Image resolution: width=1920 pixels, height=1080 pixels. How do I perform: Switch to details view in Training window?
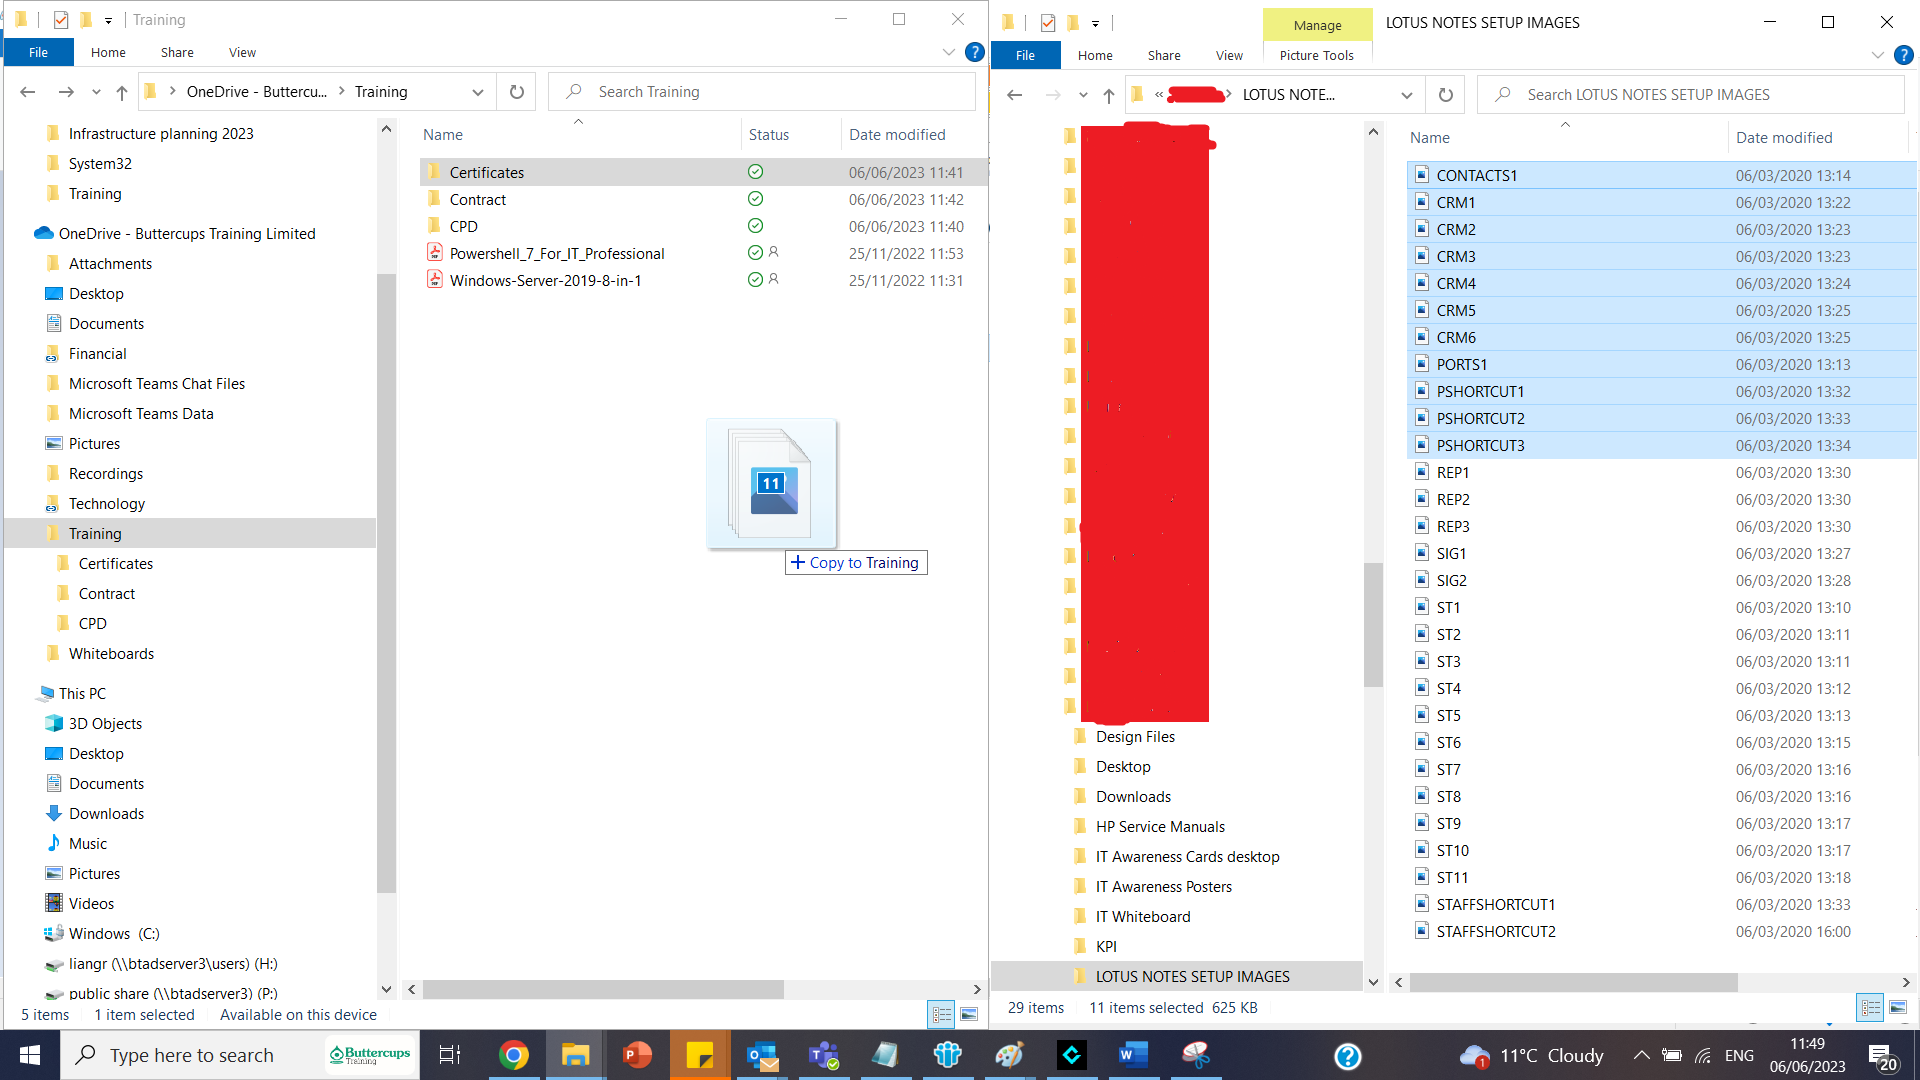pyautogui.click(x=941, y=1015)
